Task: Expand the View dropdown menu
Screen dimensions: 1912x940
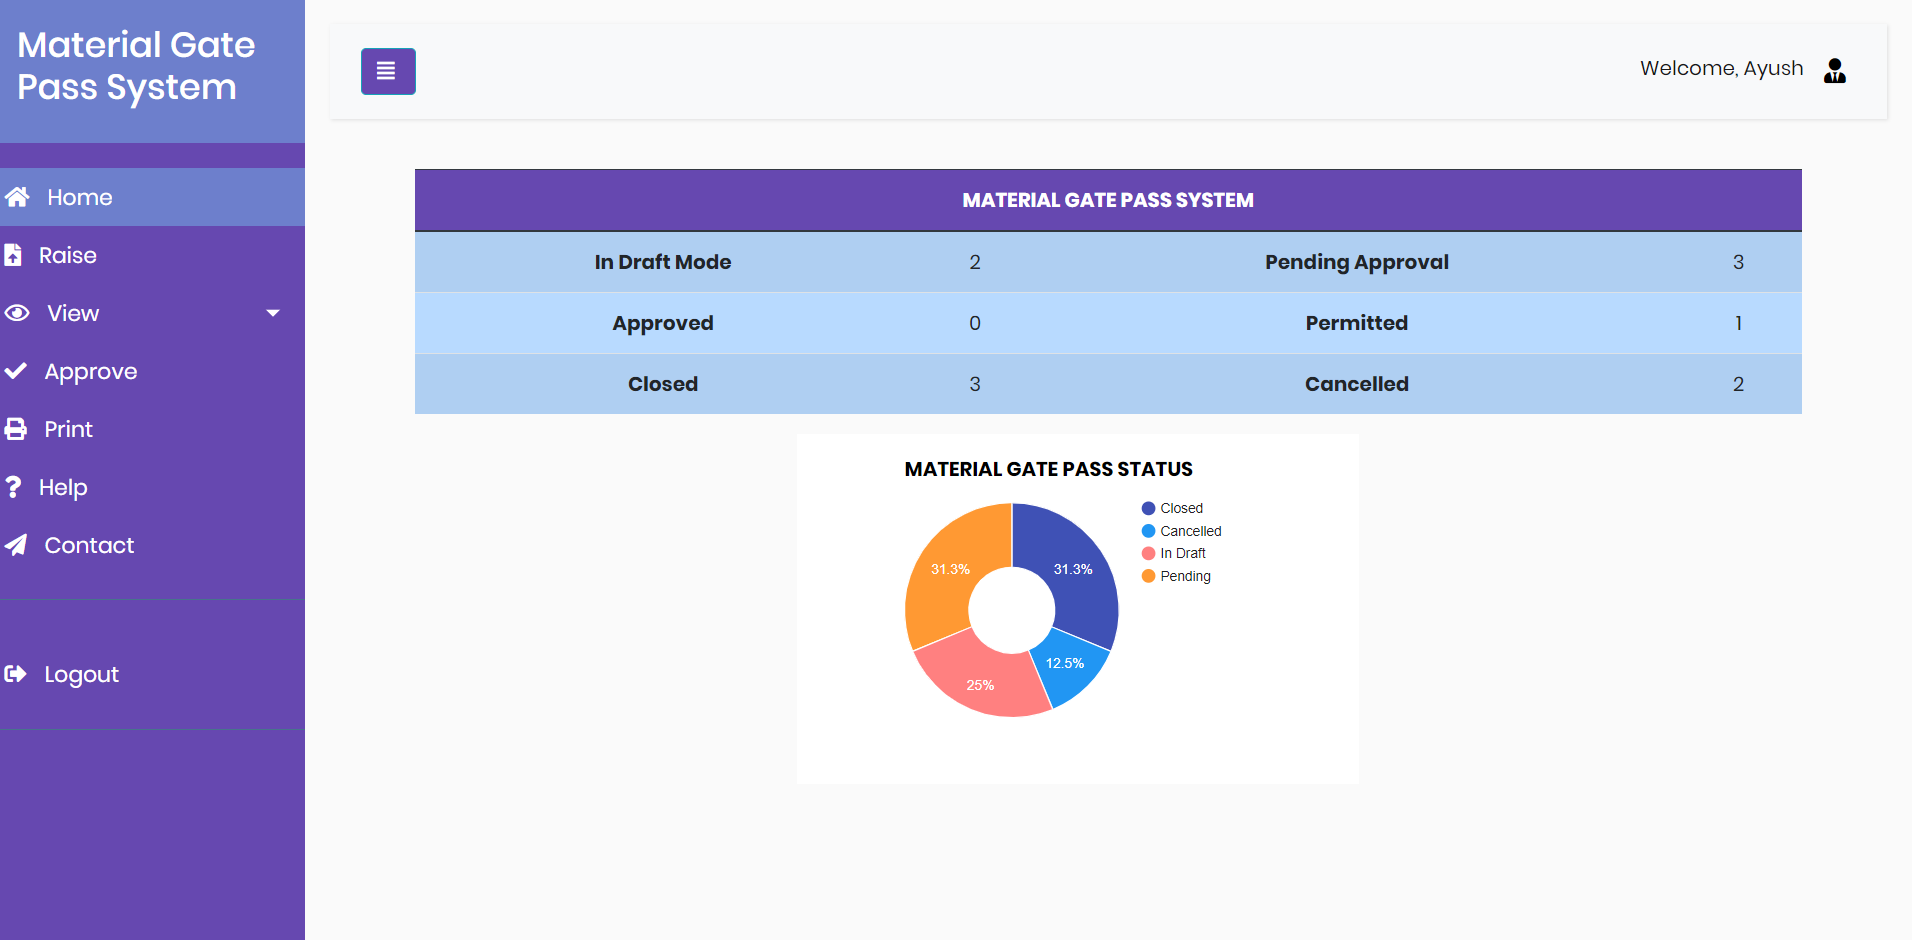Action: (x=73, y=313)
